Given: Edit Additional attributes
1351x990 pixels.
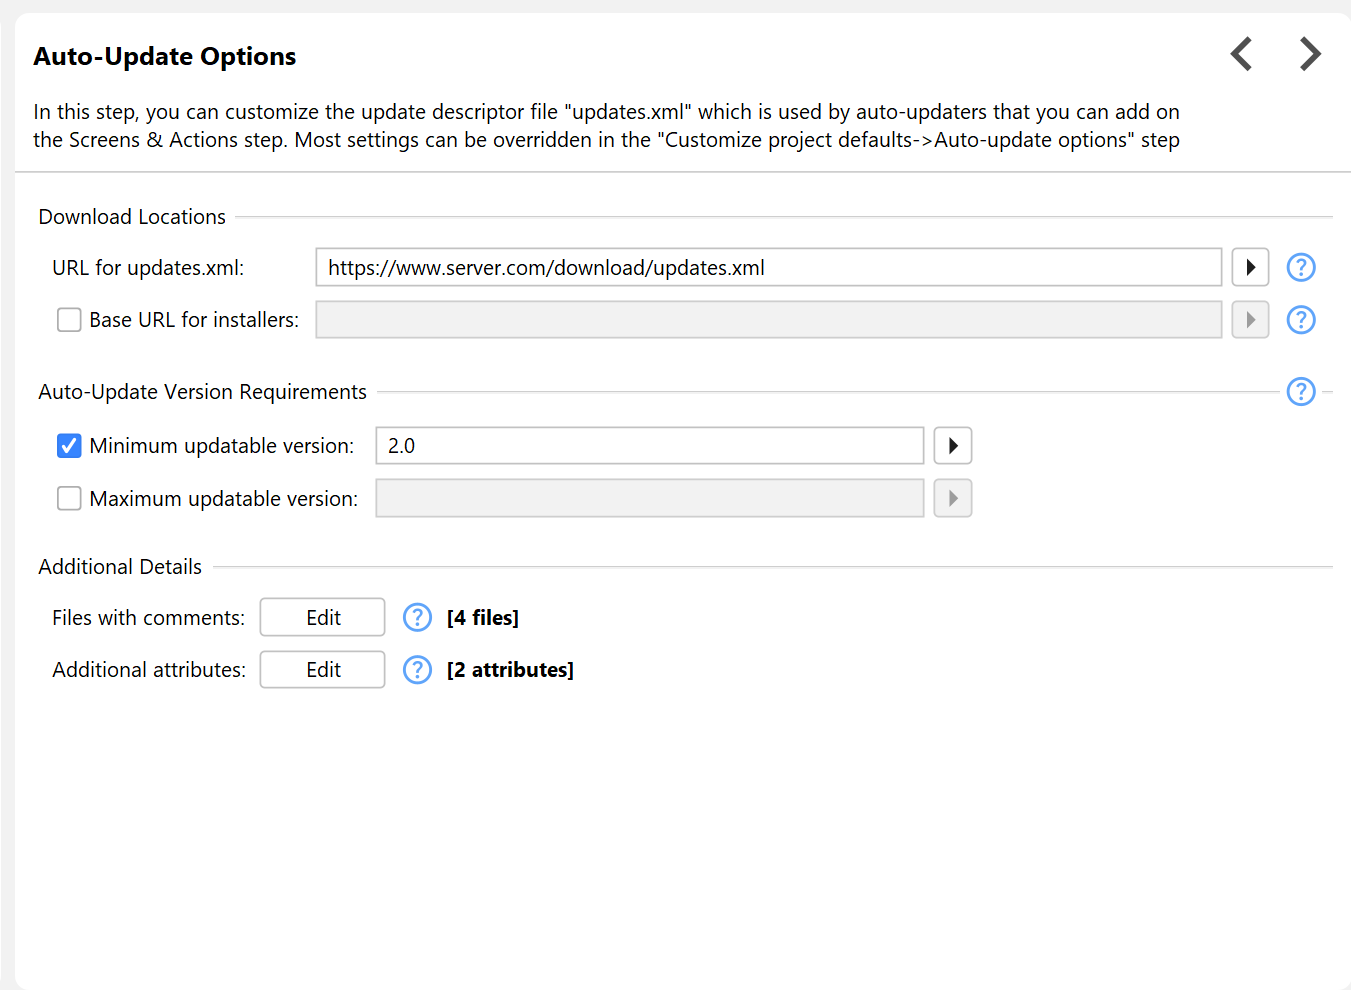Looking at the screenshot, I should click(322, 670).
